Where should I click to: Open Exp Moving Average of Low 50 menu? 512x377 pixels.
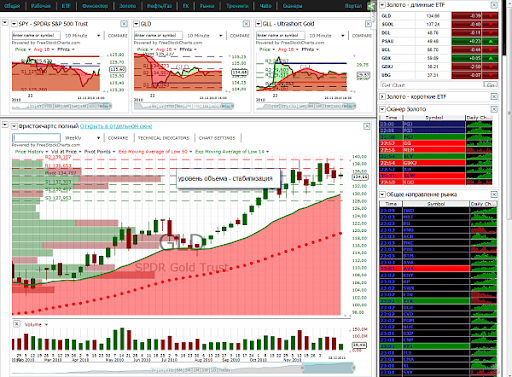click(x=155, y=152)
